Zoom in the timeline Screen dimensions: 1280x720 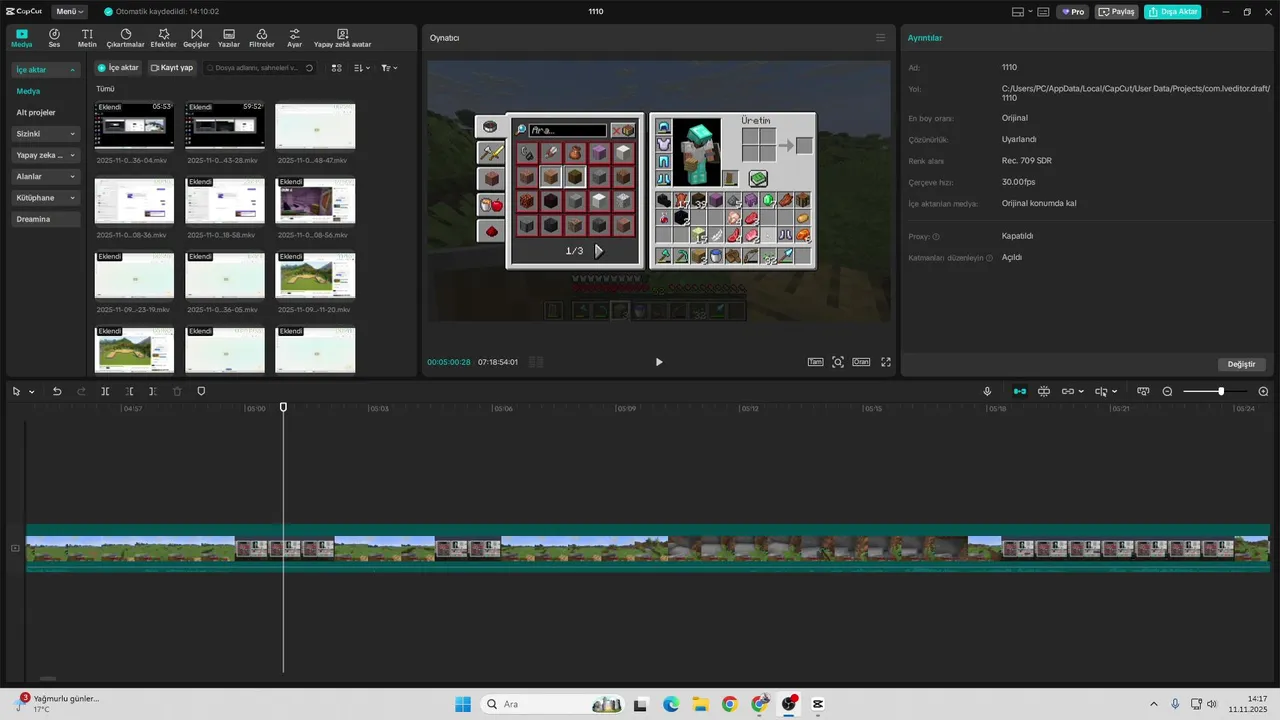pyautogui.click(x=1263, y=391)
